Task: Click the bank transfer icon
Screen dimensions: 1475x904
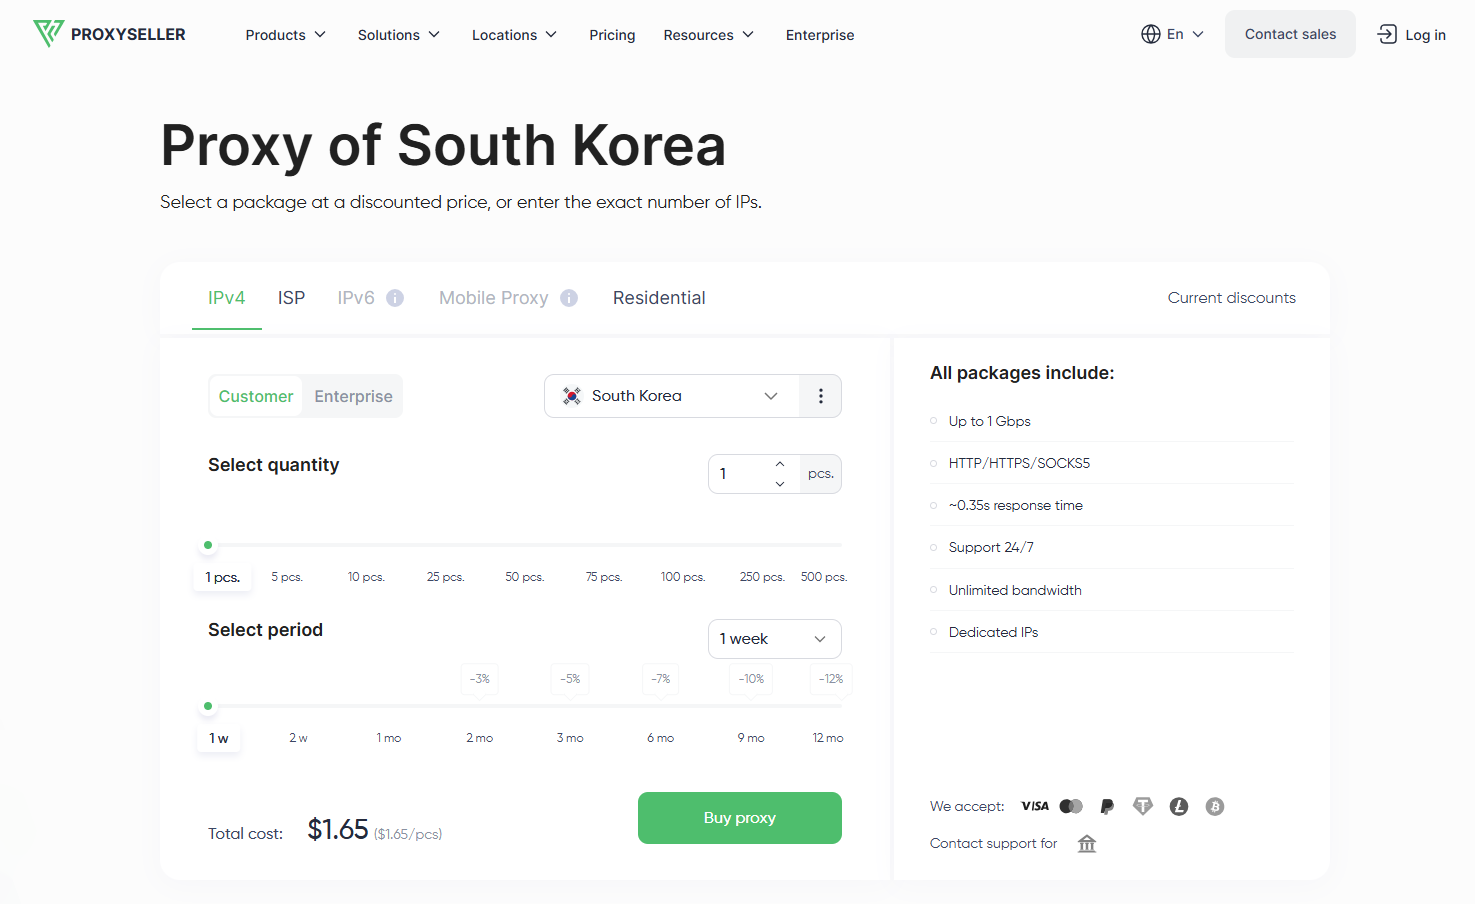Action: (x=1087, y=844)
